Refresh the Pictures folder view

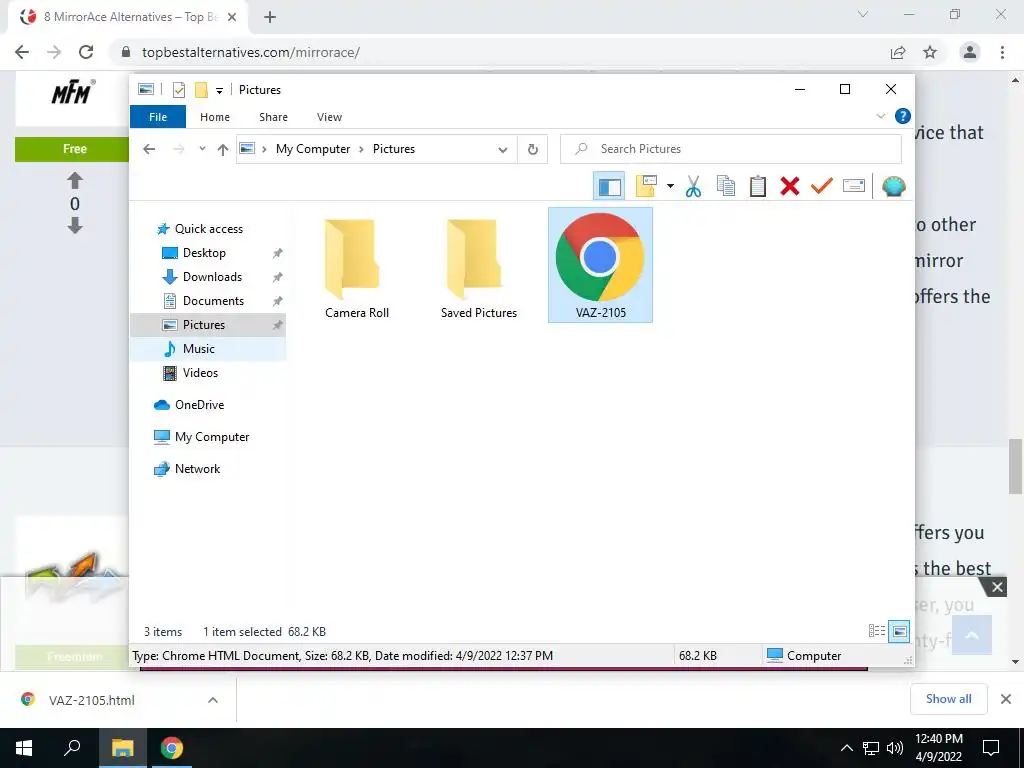point(533,149)
